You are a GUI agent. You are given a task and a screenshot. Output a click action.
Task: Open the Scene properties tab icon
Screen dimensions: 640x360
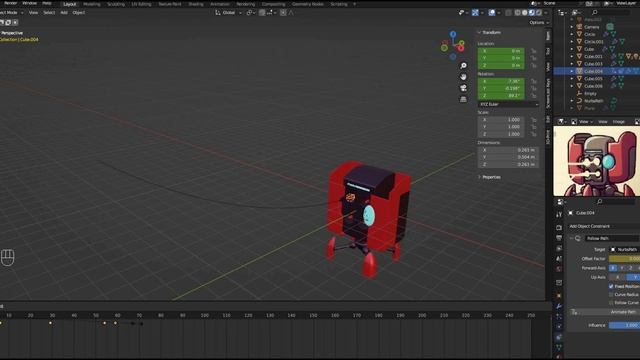(x=559, y=258)
